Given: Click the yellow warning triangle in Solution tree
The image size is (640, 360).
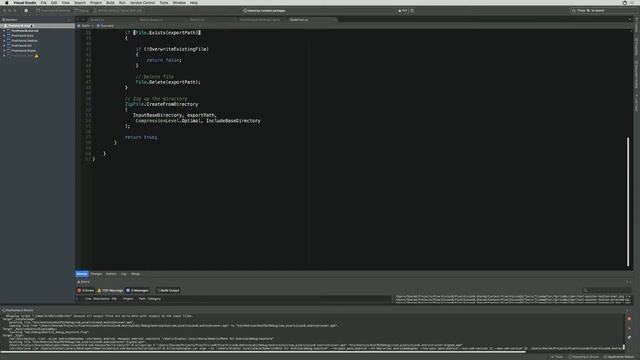Looking at the screenshot, I should 36,56.
